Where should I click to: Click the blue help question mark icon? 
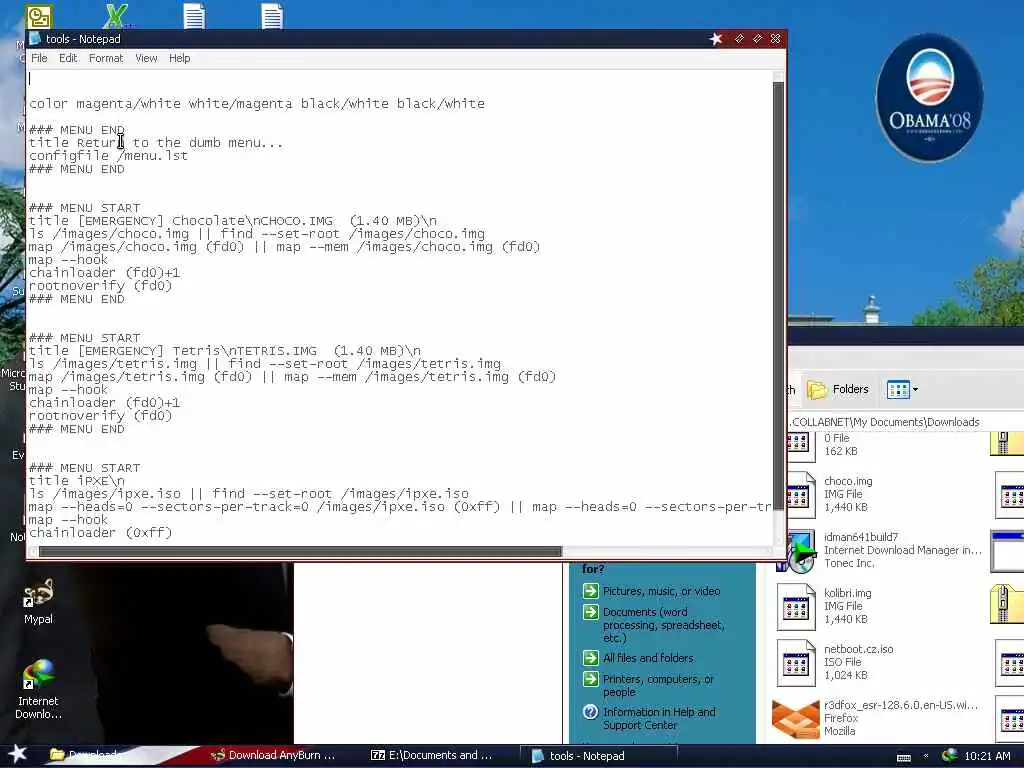point(590,712)
